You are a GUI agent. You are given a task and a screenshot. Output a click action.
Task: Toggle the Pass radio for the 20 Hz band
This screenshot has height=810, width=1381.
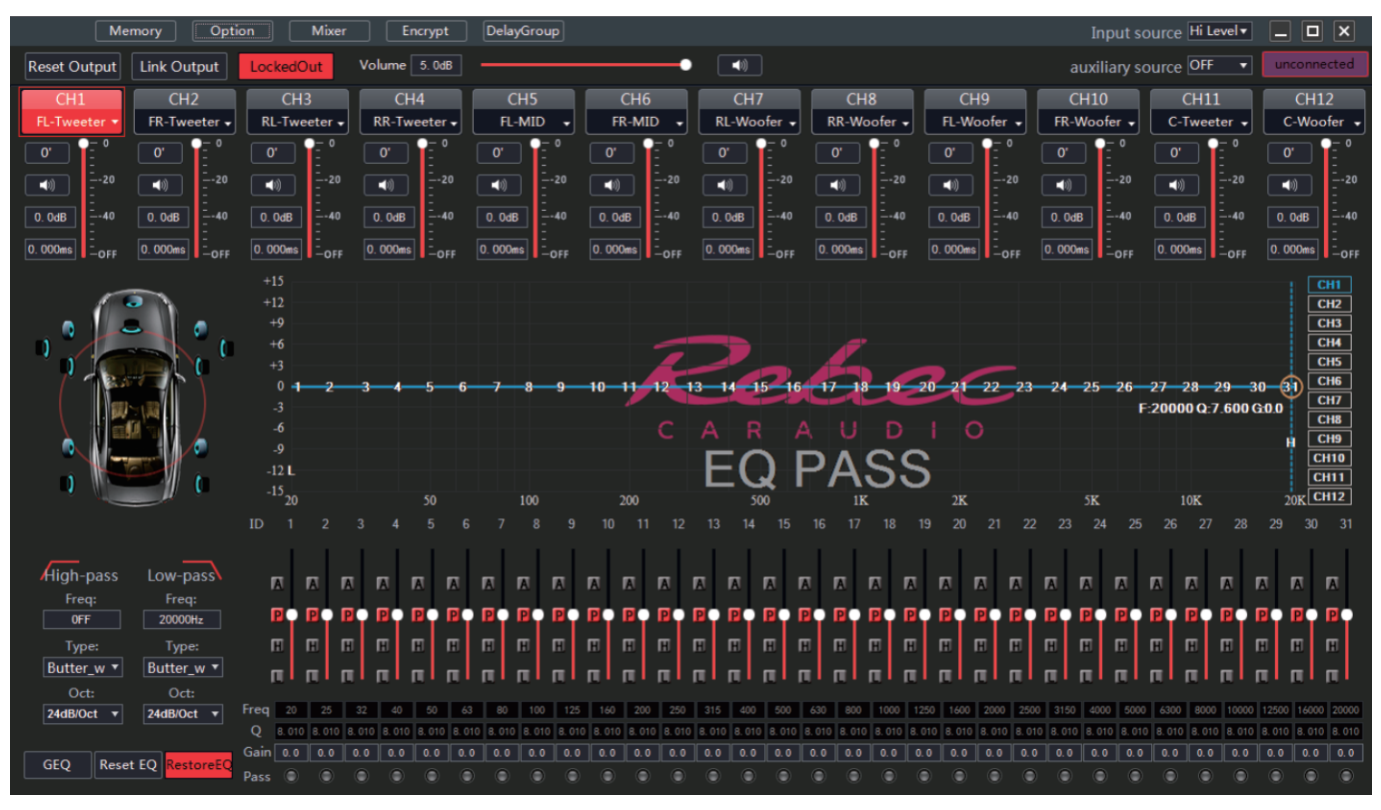[x=291, y=776]
